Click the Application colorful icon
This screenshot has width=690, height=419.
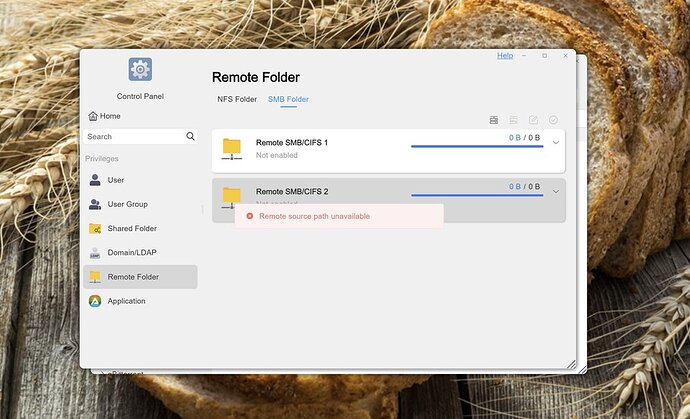point(95,301)
